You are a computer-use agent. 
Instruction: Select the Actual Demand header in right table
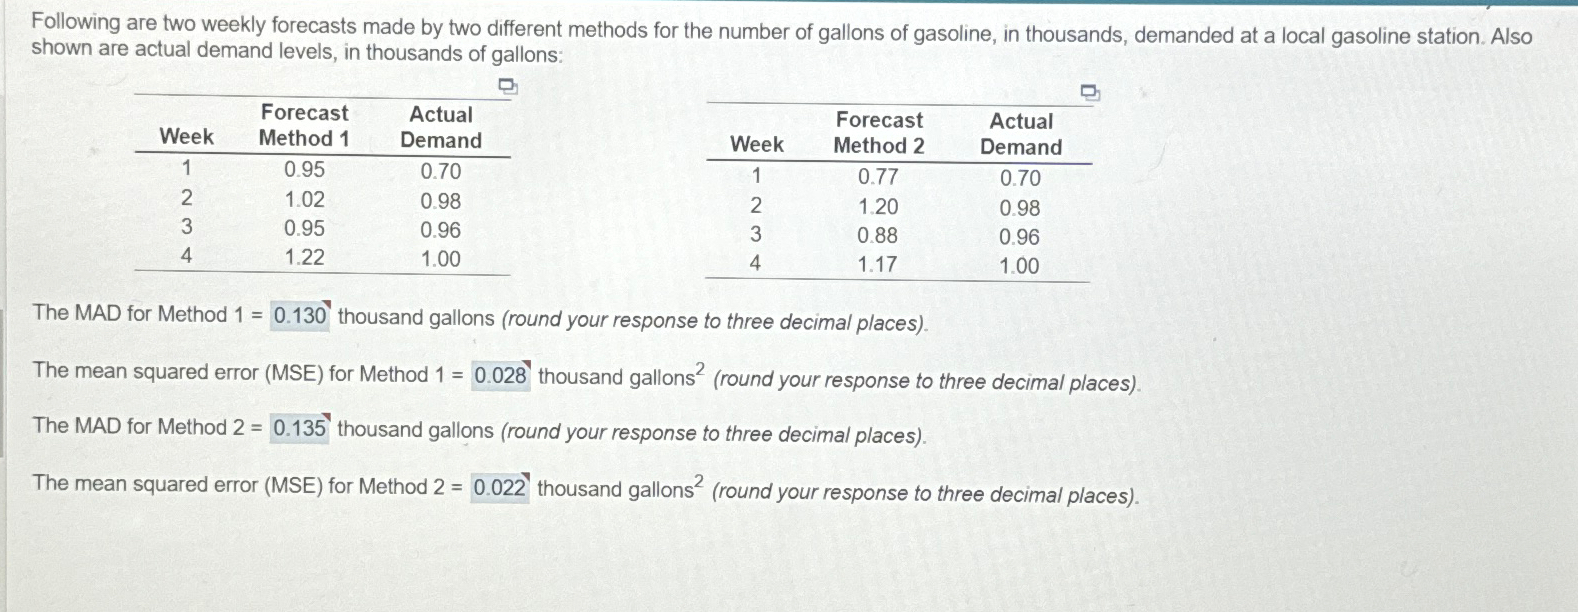click(x=1020, y=133)
